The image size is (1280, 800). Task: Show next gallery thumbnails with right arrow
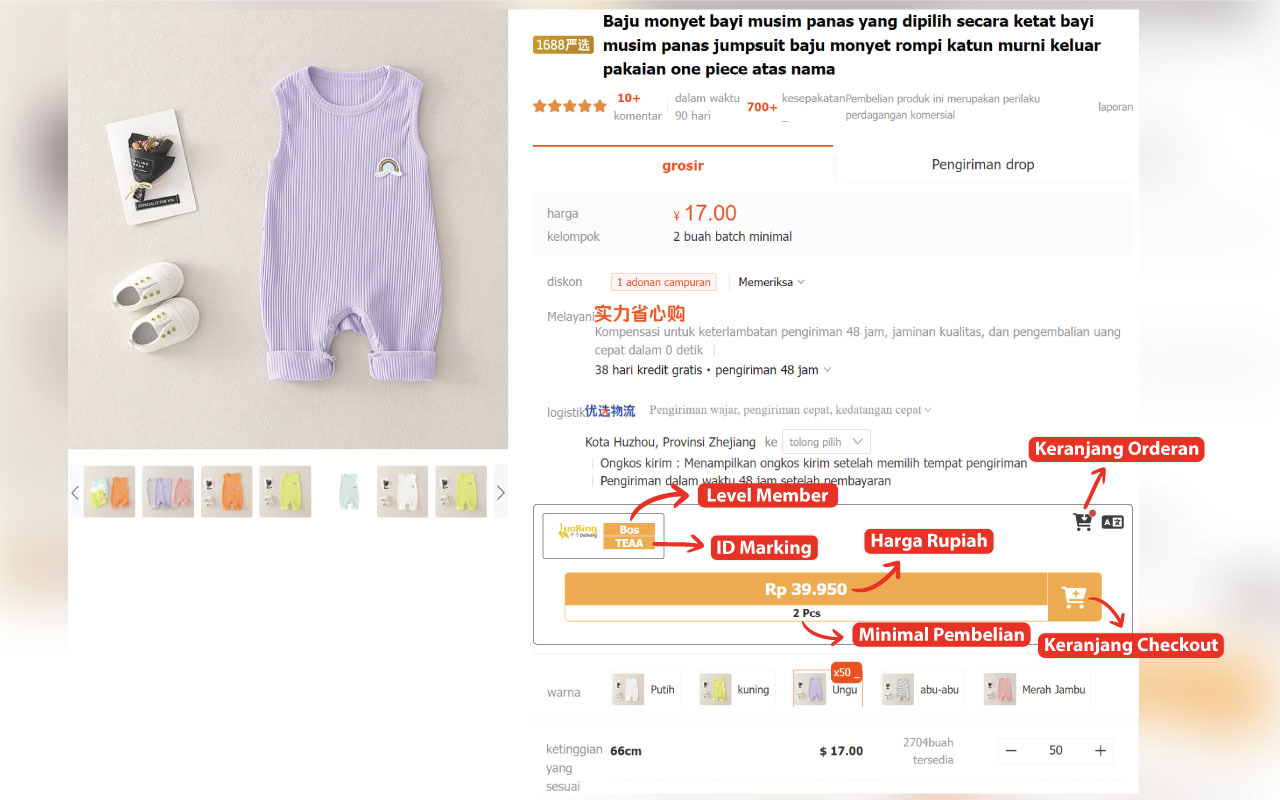[501, 492]
